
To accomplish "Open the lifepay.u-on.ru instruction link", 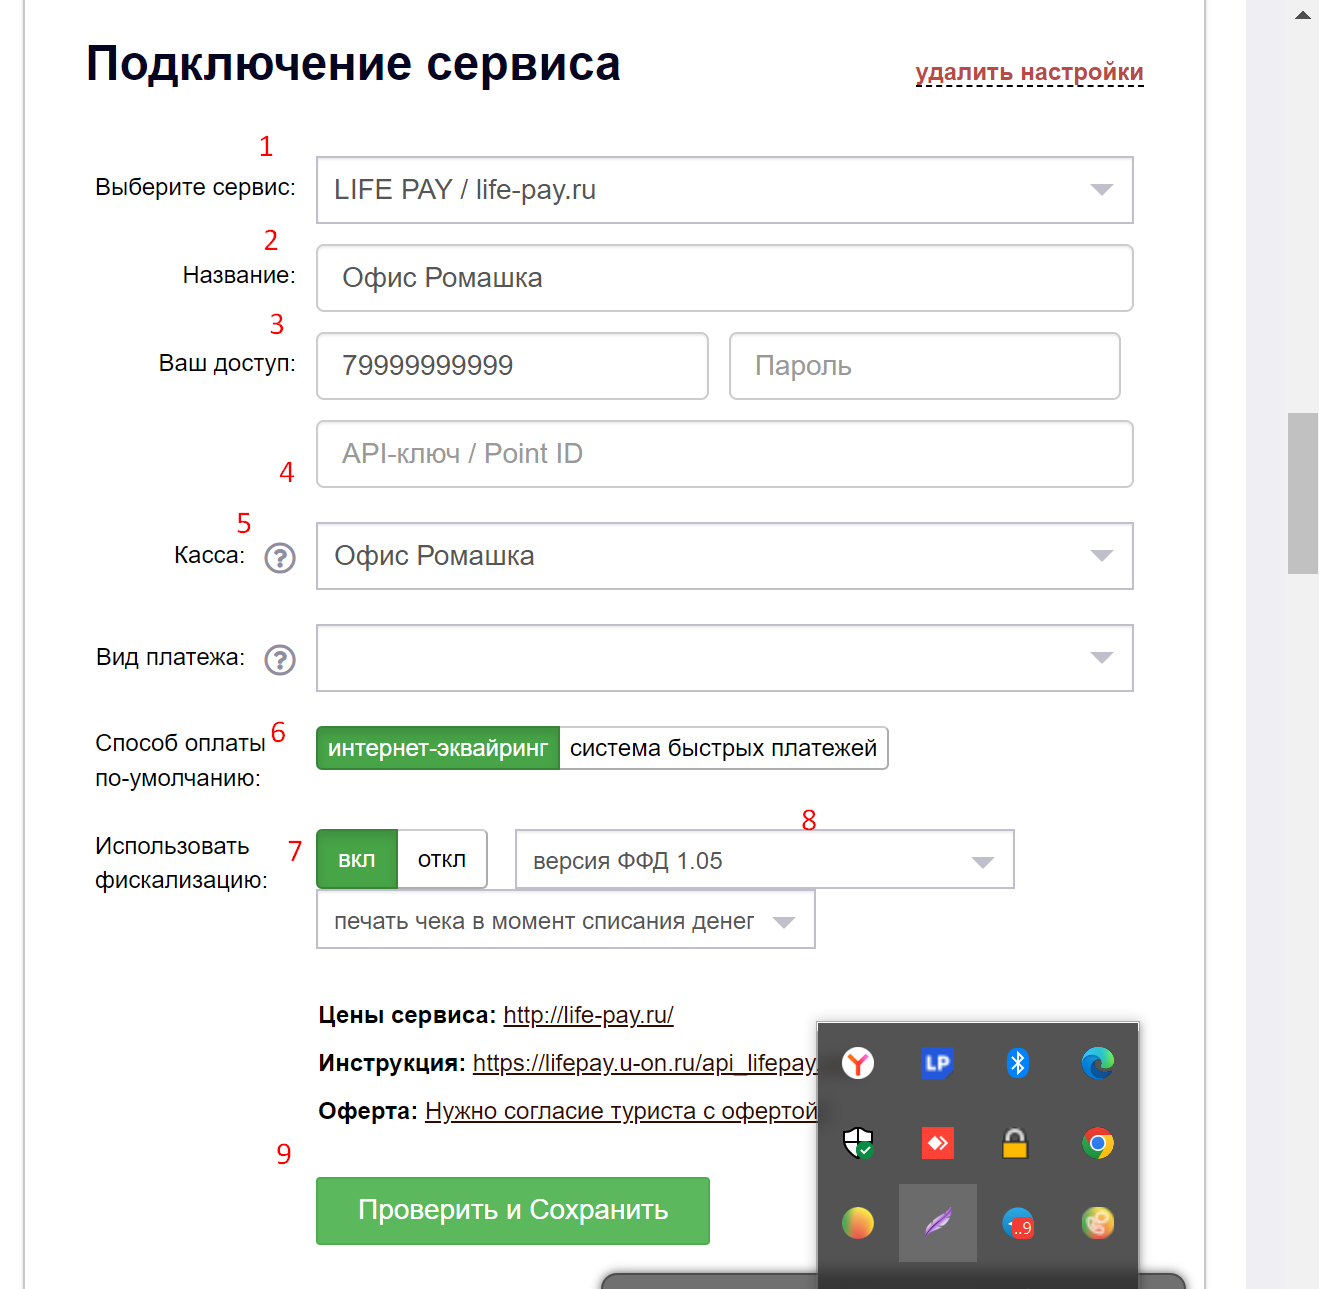I will 645,1063.
